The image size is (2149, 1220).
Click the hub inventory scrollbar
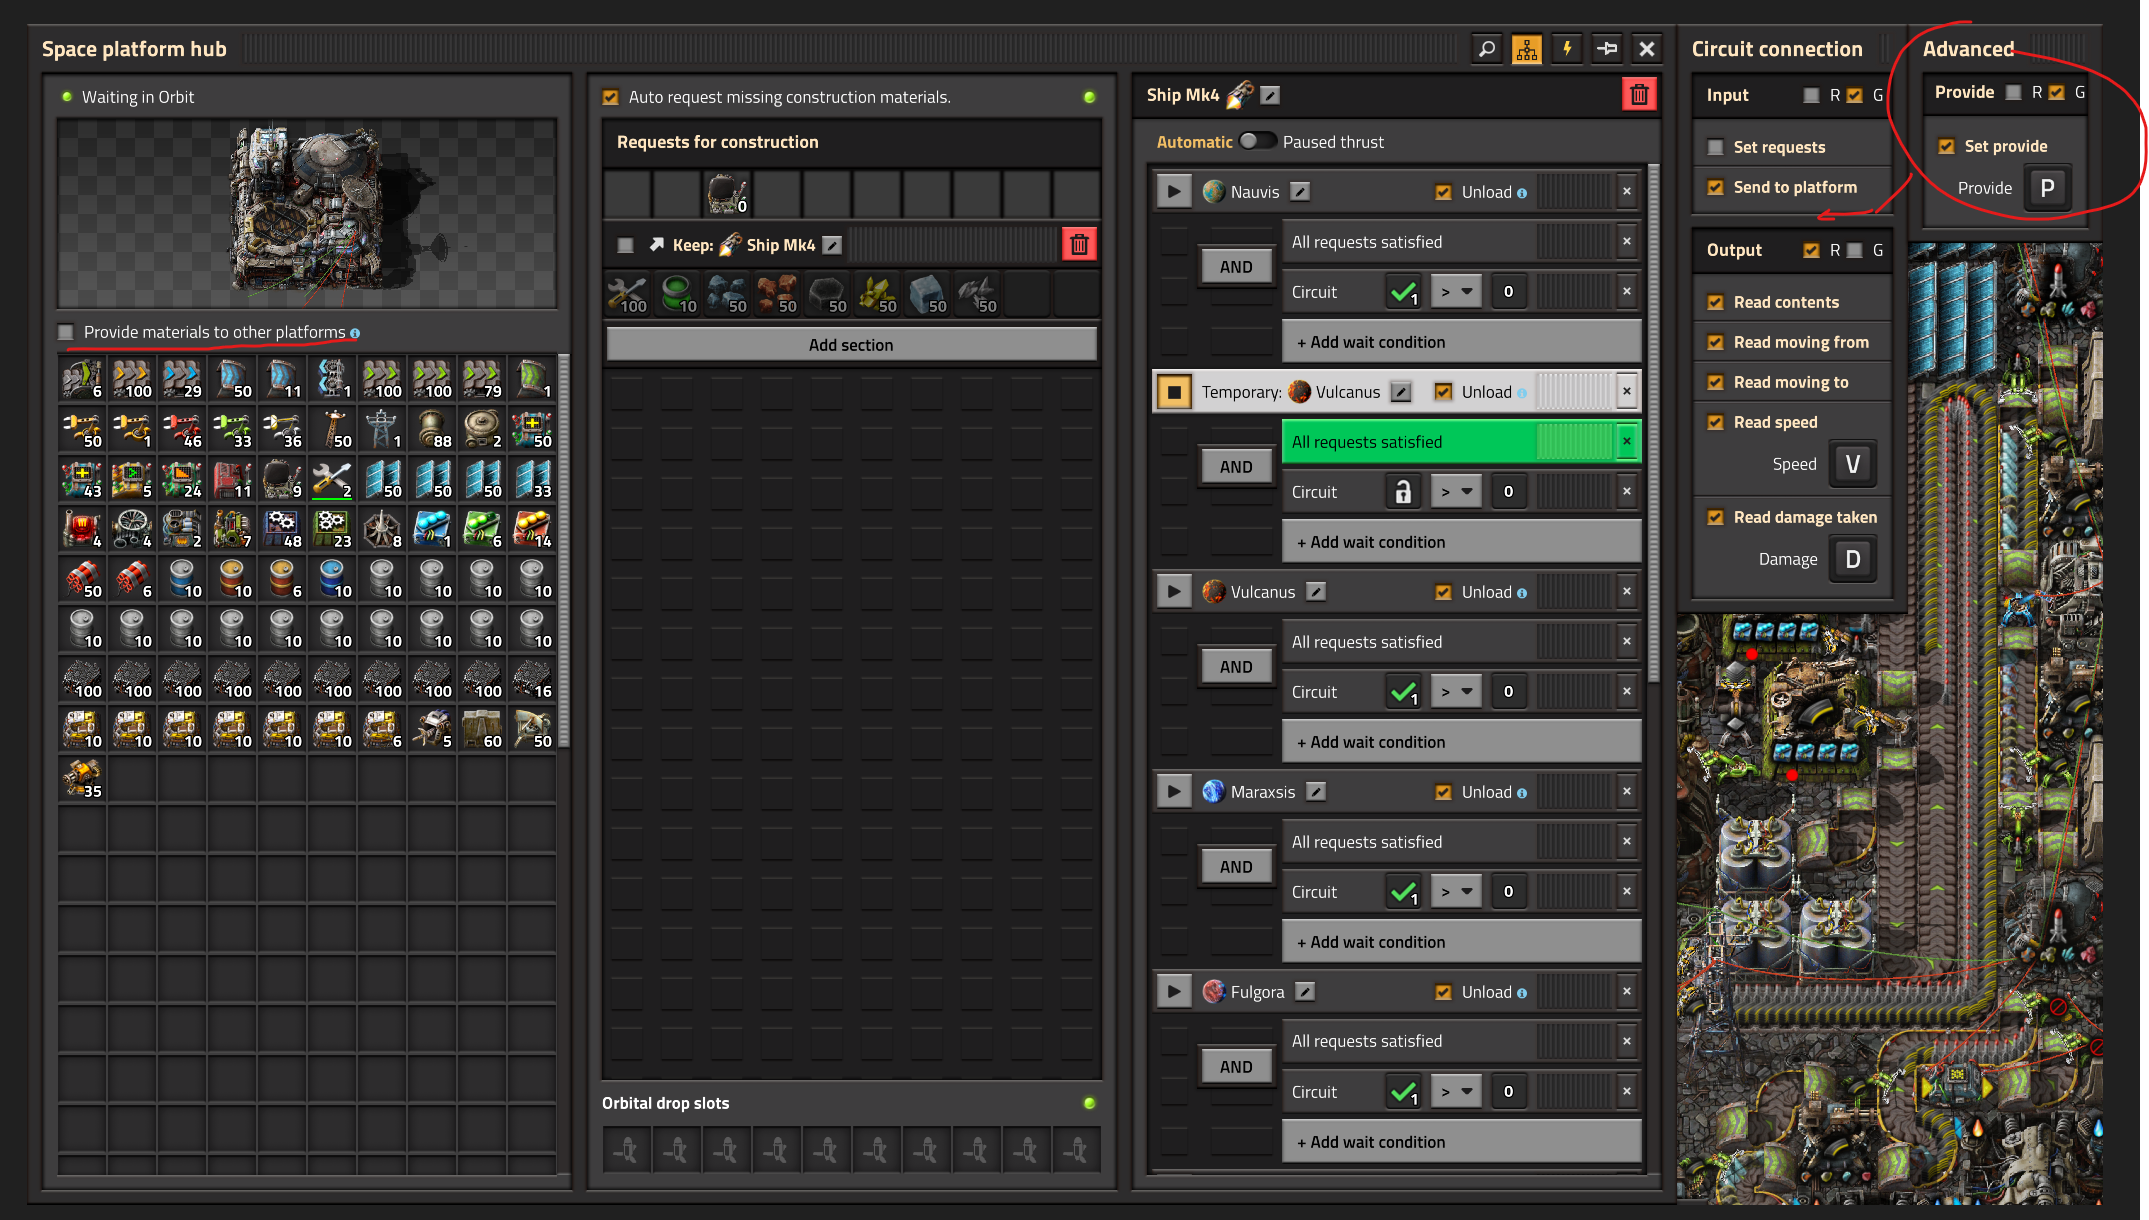click(x=564, y=550)
